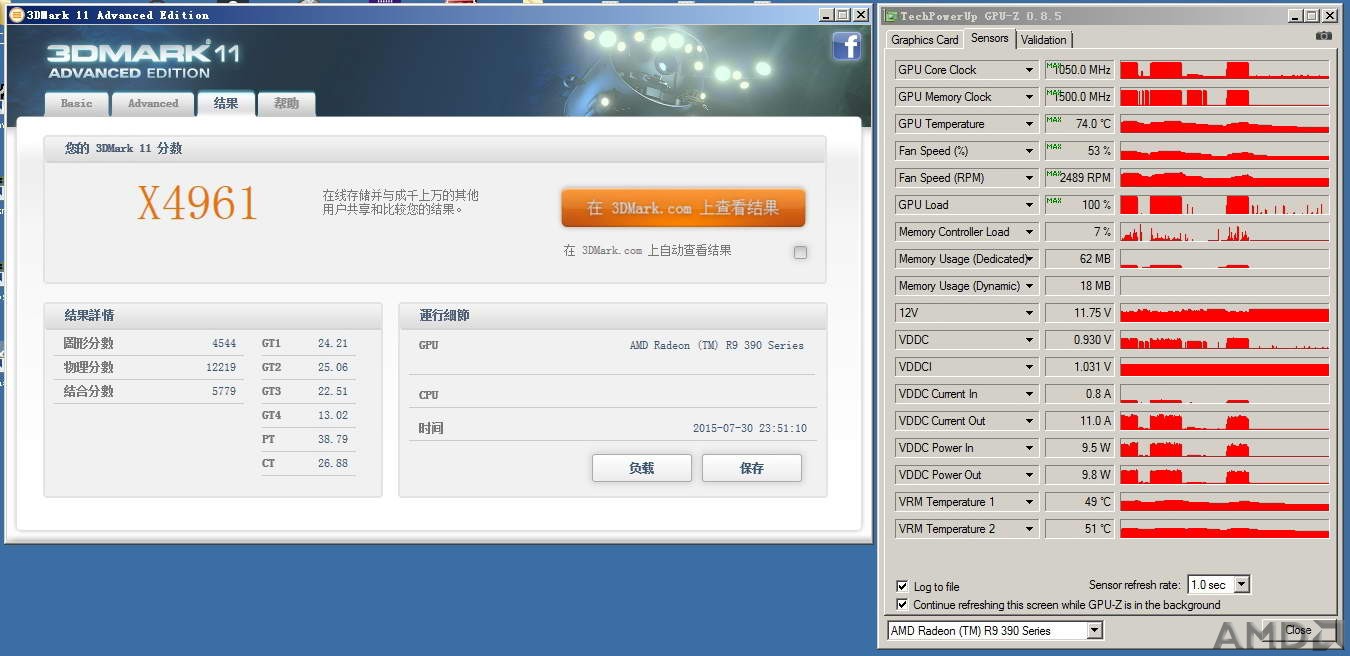Click the 62 MB memory usage reading
The image size is (1350, 656).
[x=1079, y=259]
